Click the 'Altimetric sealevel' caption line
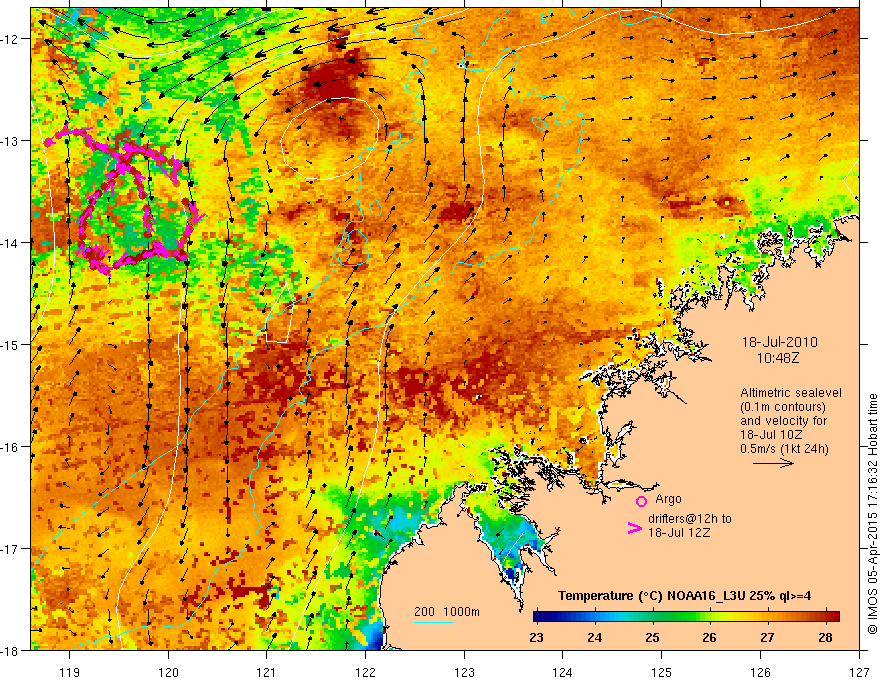 (790, 393)
